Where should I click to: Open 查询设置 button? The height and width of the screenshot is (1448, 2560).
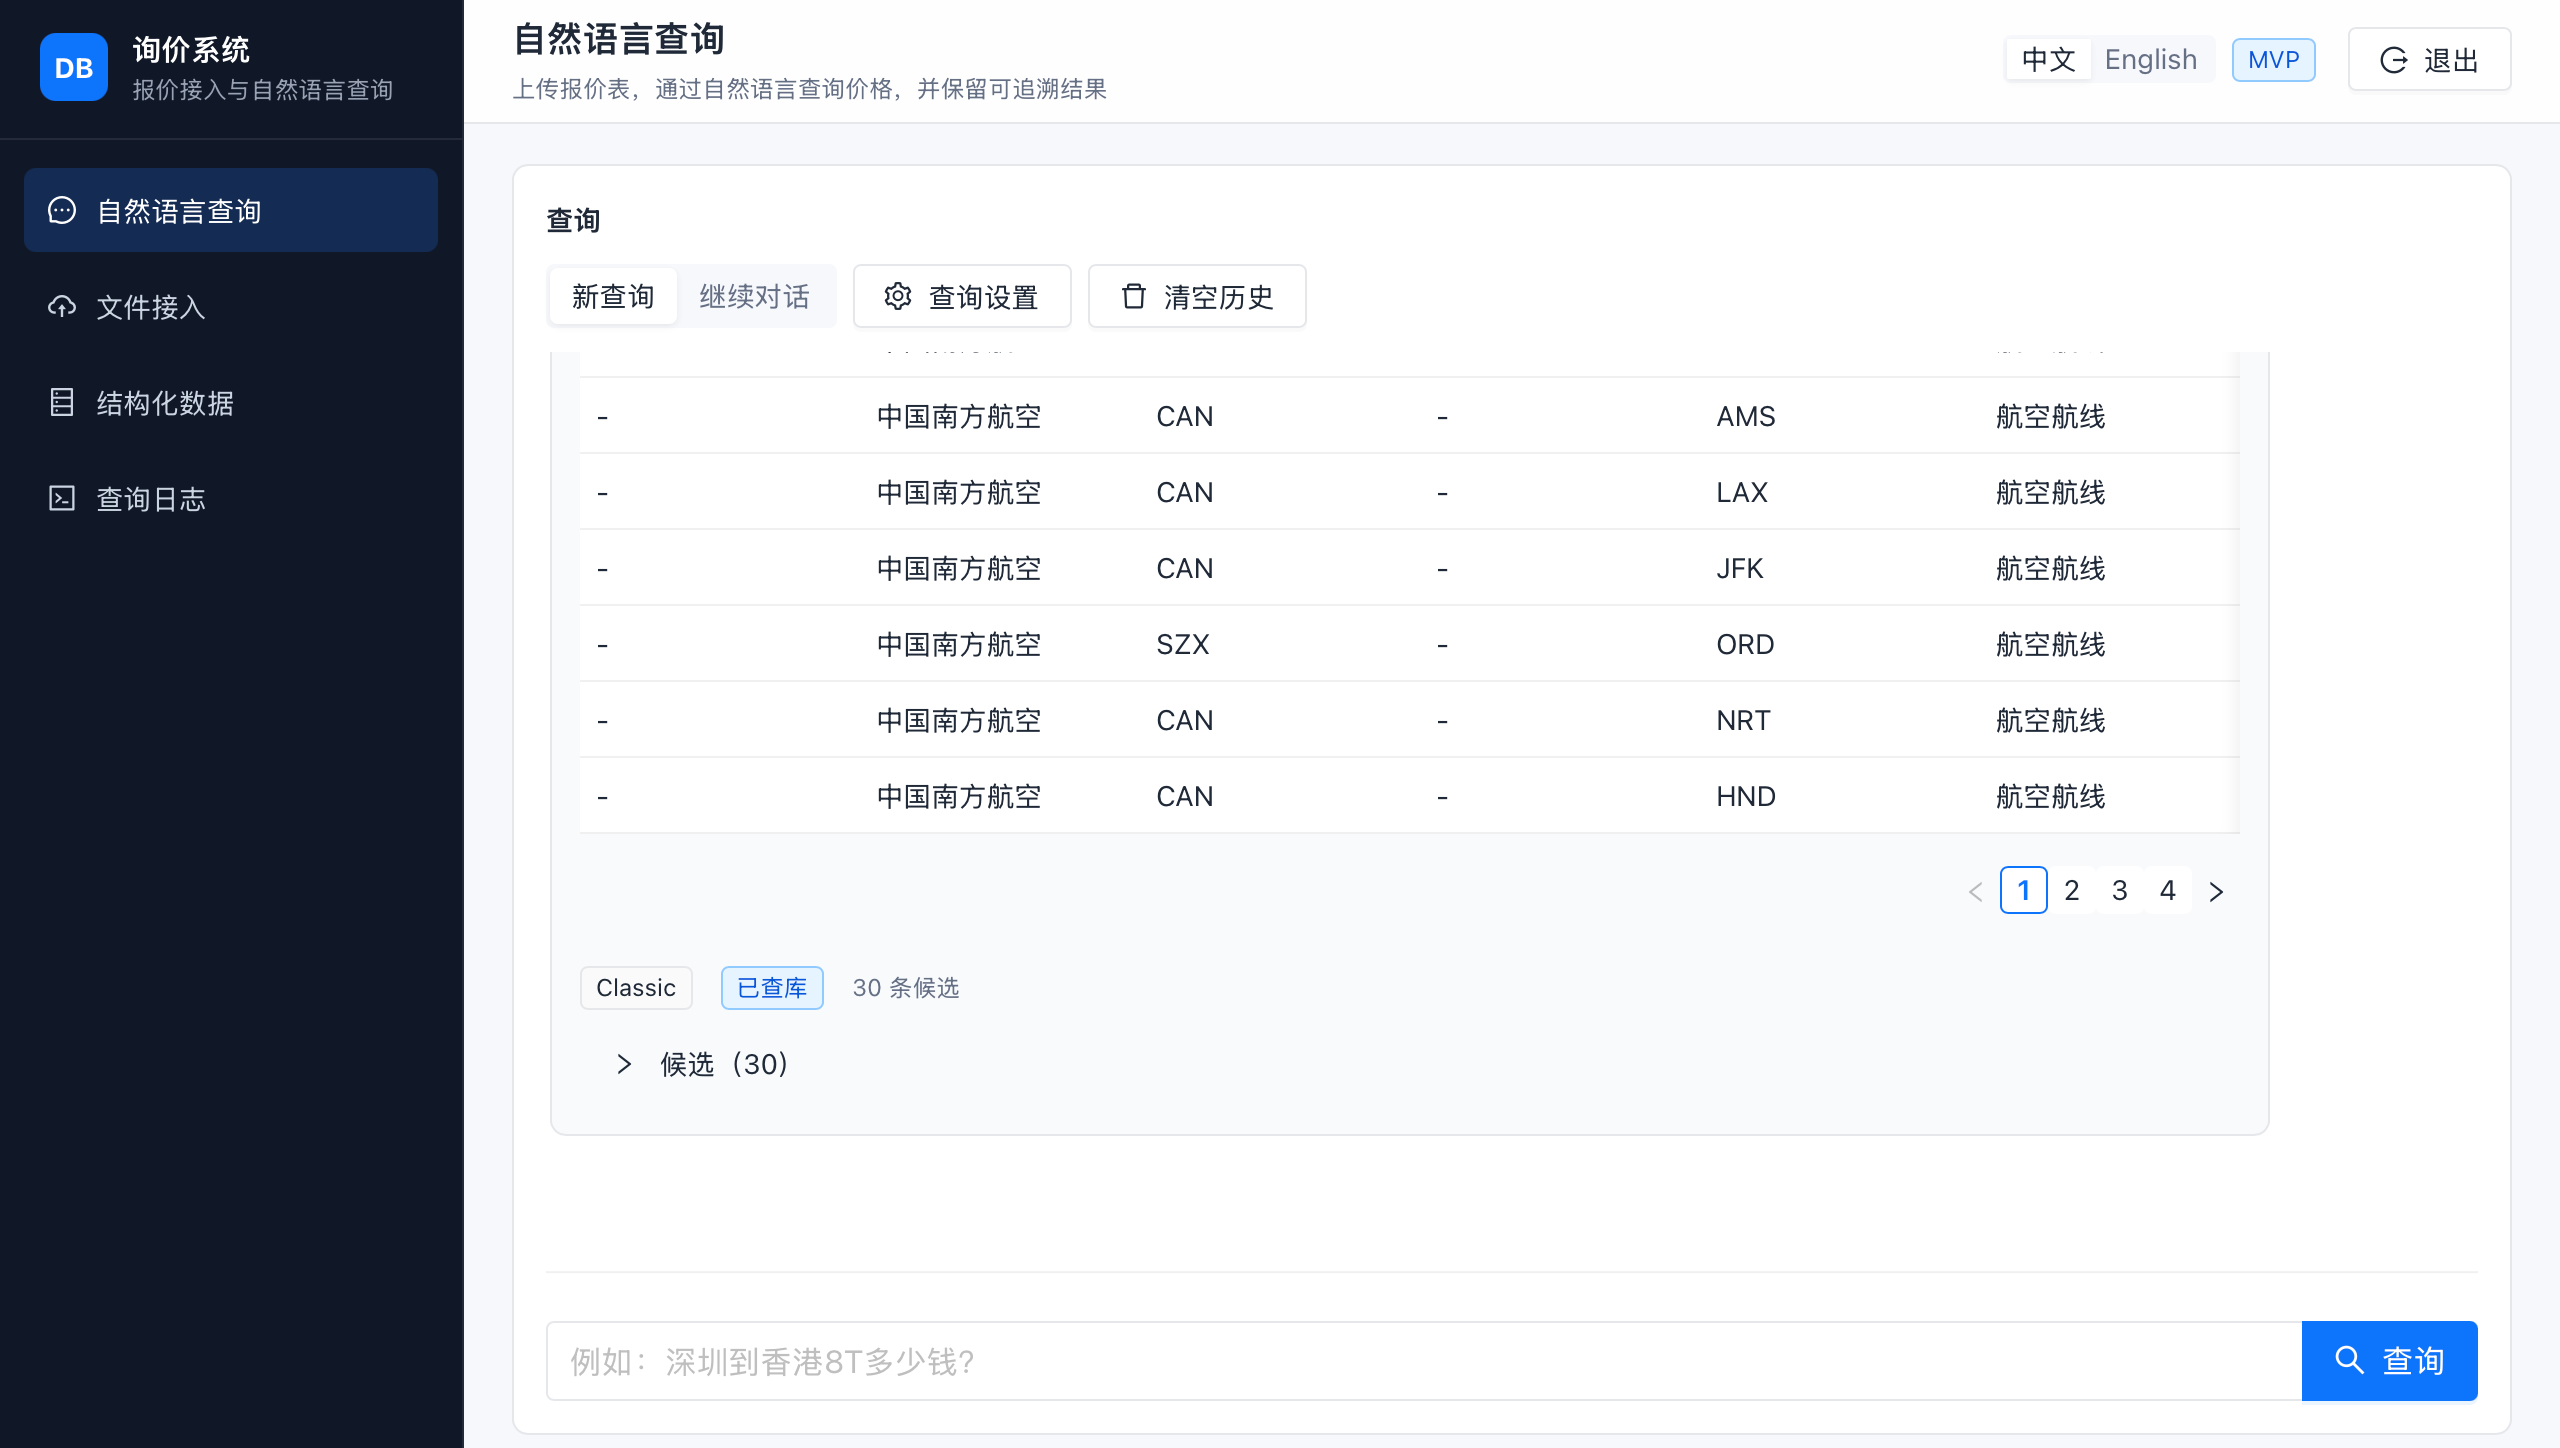962,296
